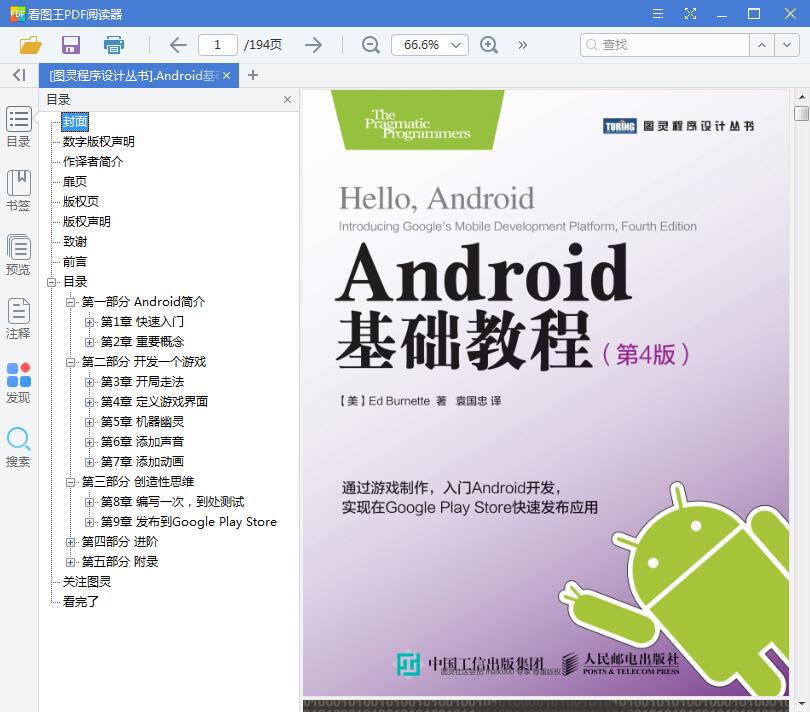Toggle fullscreen mode
This screenshot has width=810, height=712.
(x=690, y=14)
